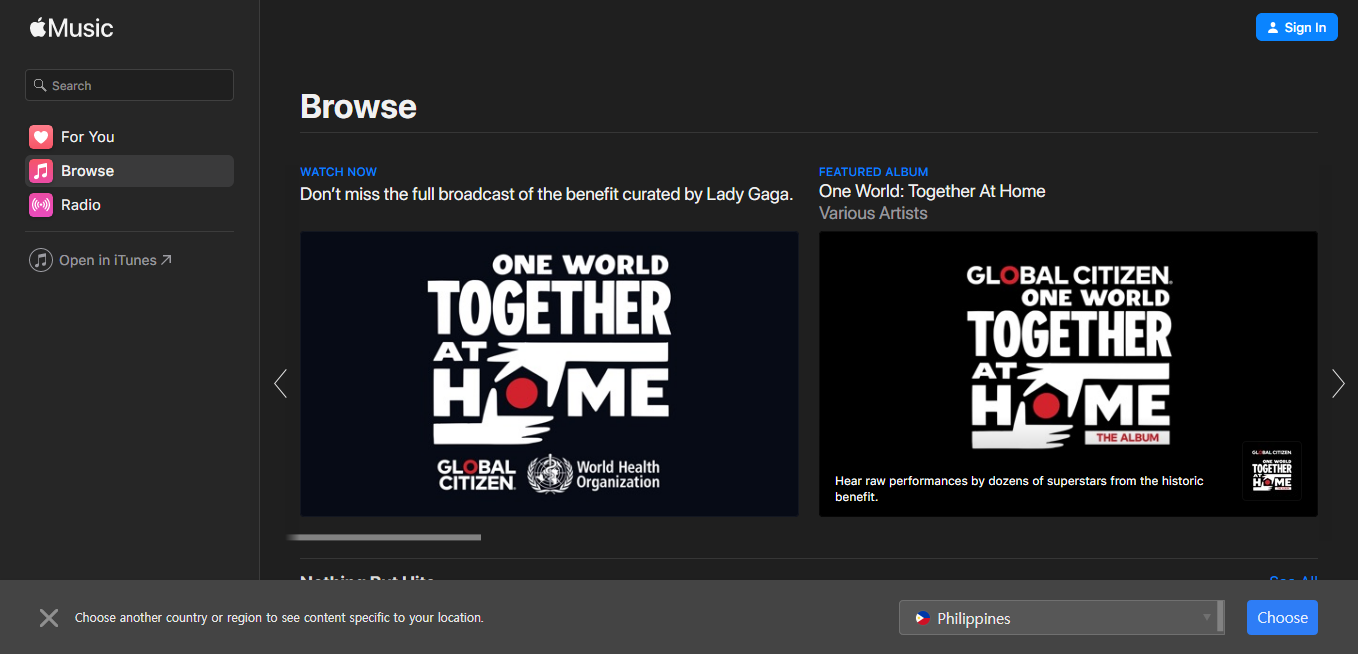The width and height of the screenshot is (1358, 654).
Task: Open the Watch Now link
Action: tap(338, 172)
